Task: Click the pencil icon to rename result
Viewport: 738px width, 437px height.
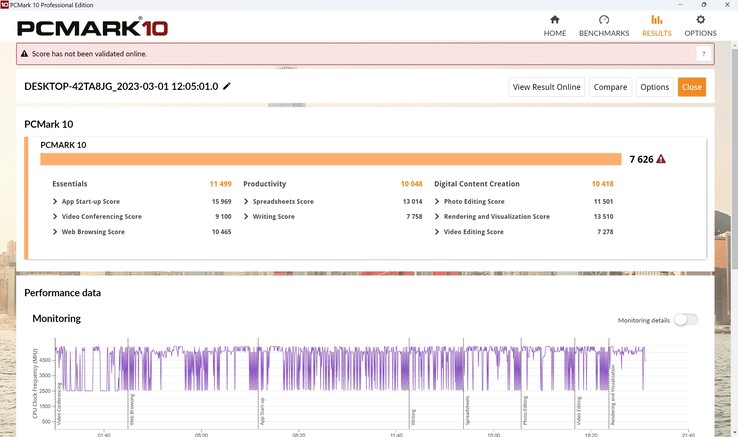Action: (x=227, y=86)
